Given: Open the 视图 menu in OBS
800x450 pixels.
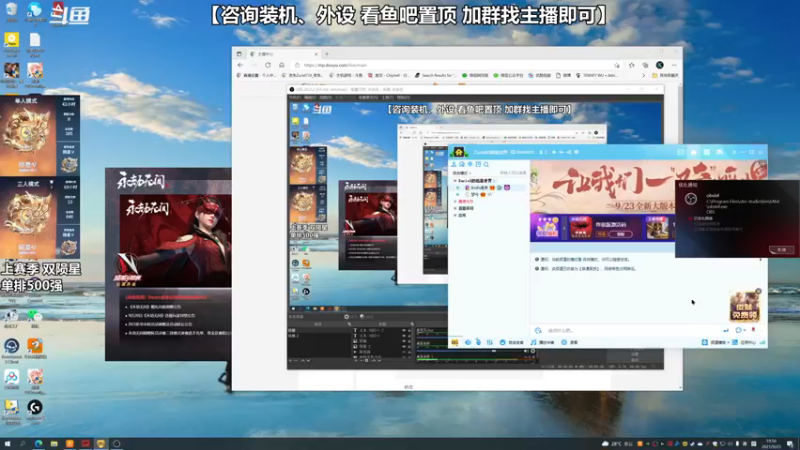Looking at the screenshot, I should [326, 97].
